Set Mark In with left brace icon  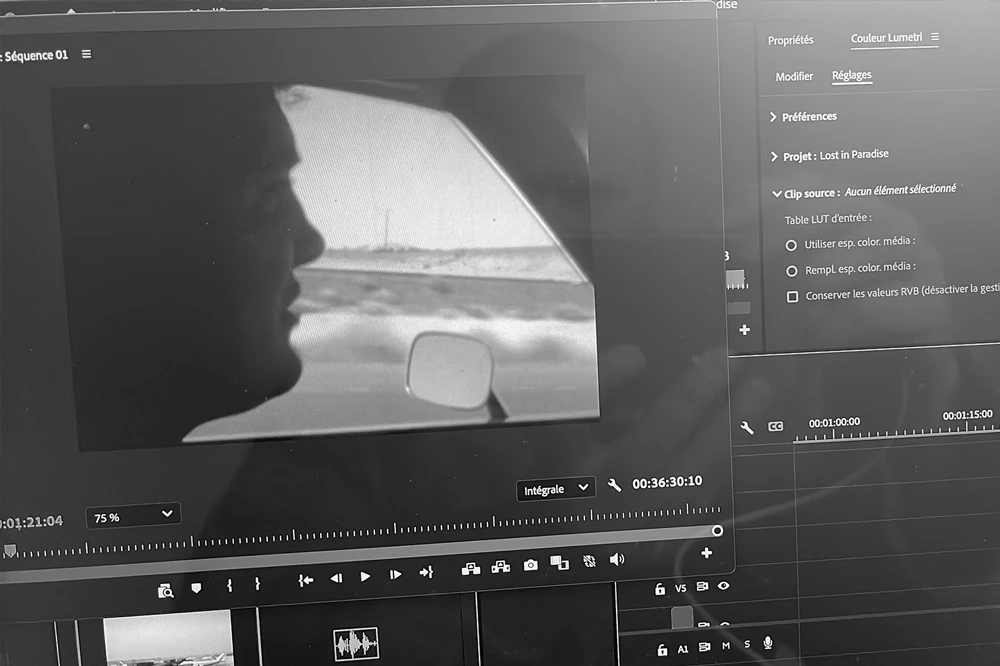coord(230,585)
